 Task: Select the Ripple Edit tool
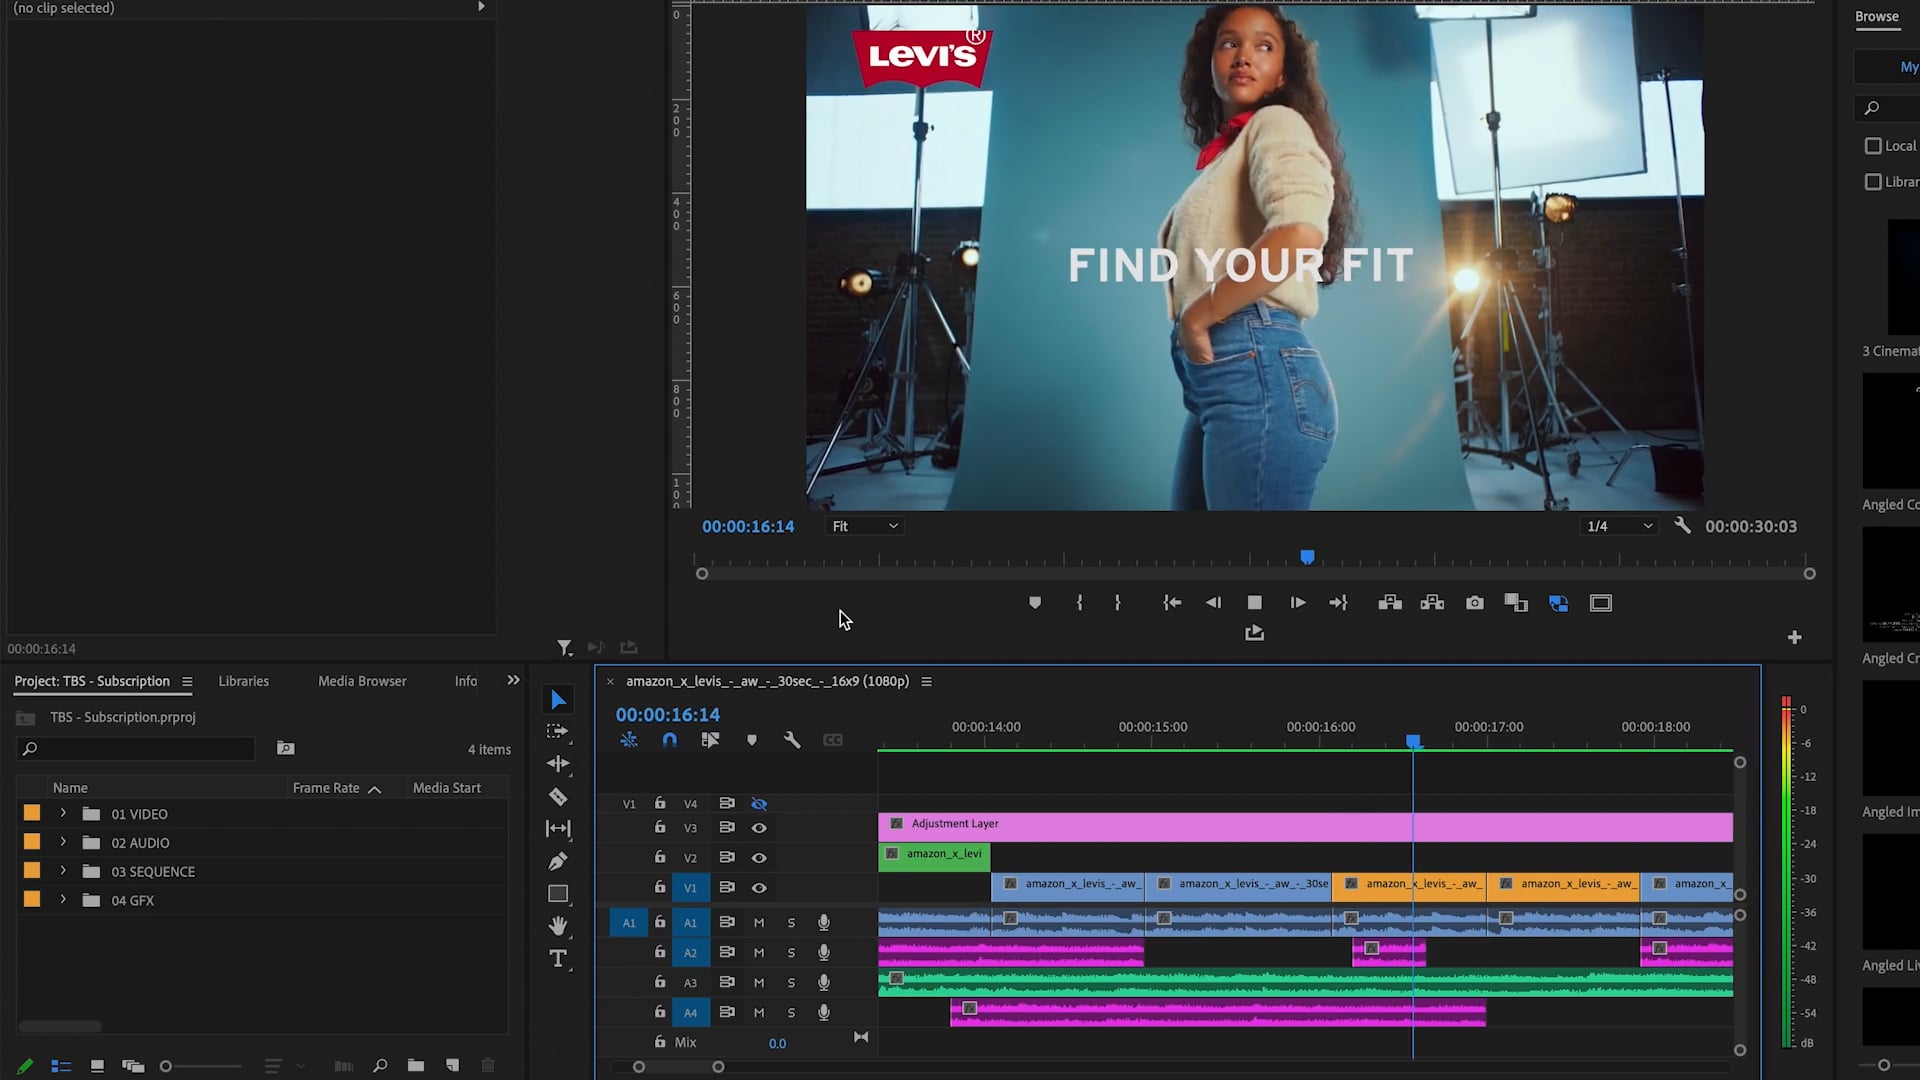point(558,764)
